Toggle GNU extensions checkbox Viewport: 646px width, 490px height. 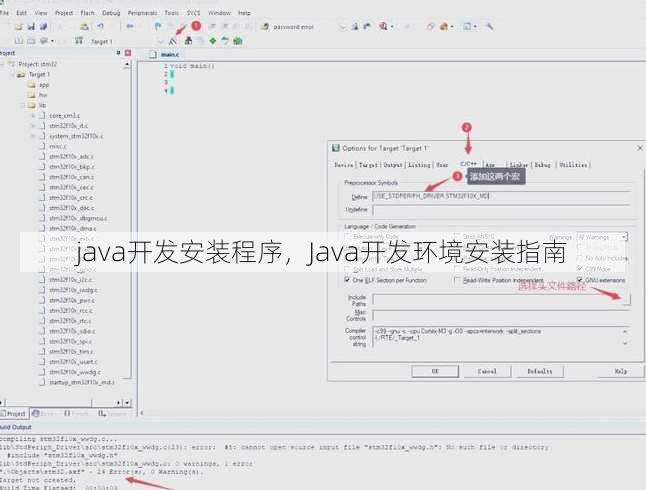point(580,280)
